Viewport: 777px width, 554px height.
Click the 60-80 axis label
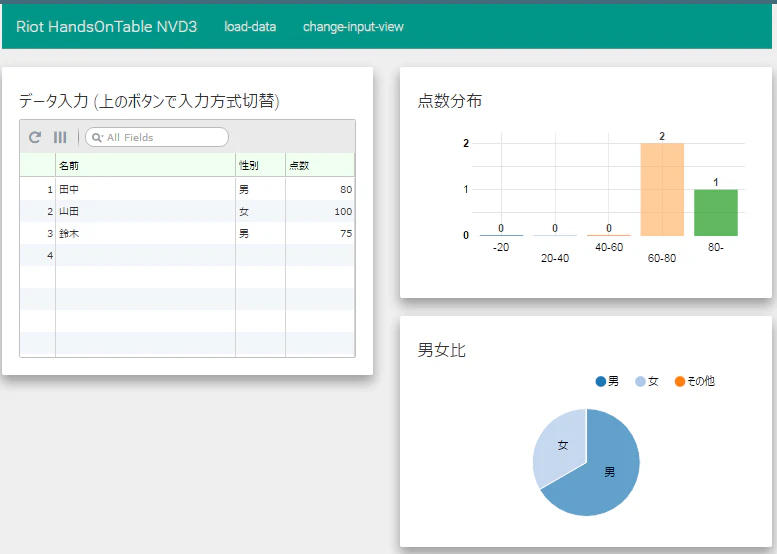(662, 258)
